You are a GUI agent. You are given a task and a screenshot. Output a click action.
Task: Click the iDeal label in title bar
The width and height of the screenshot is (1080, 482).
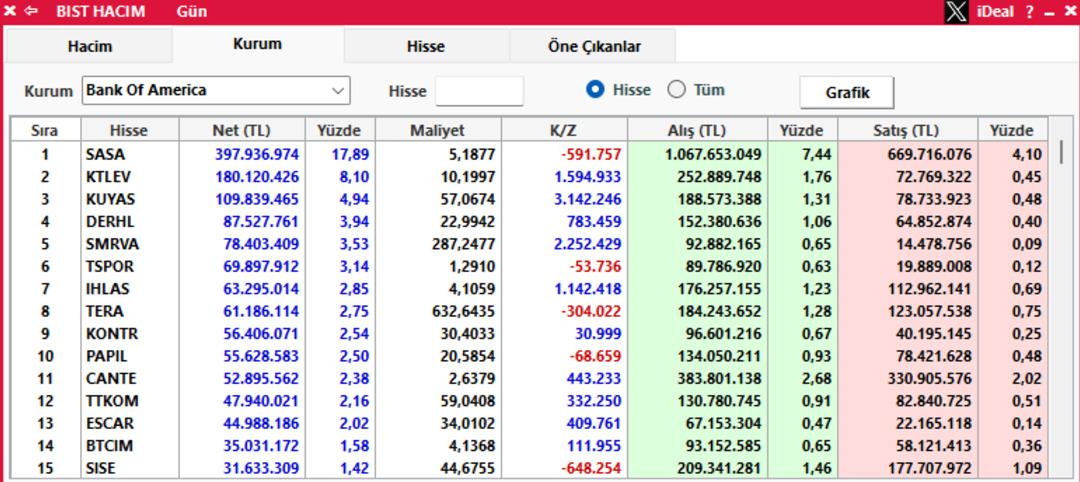click(995, 12)
